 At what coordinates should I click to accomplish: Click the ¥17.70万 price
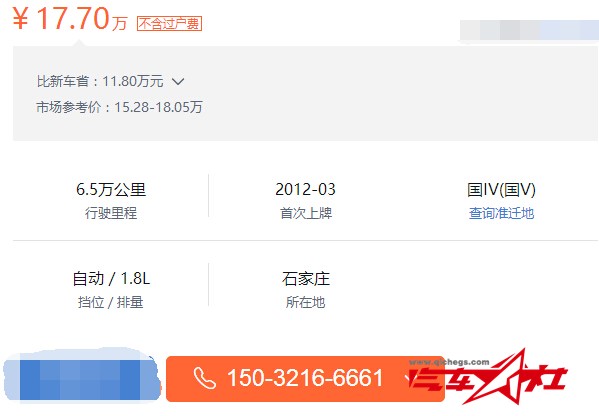70,19
